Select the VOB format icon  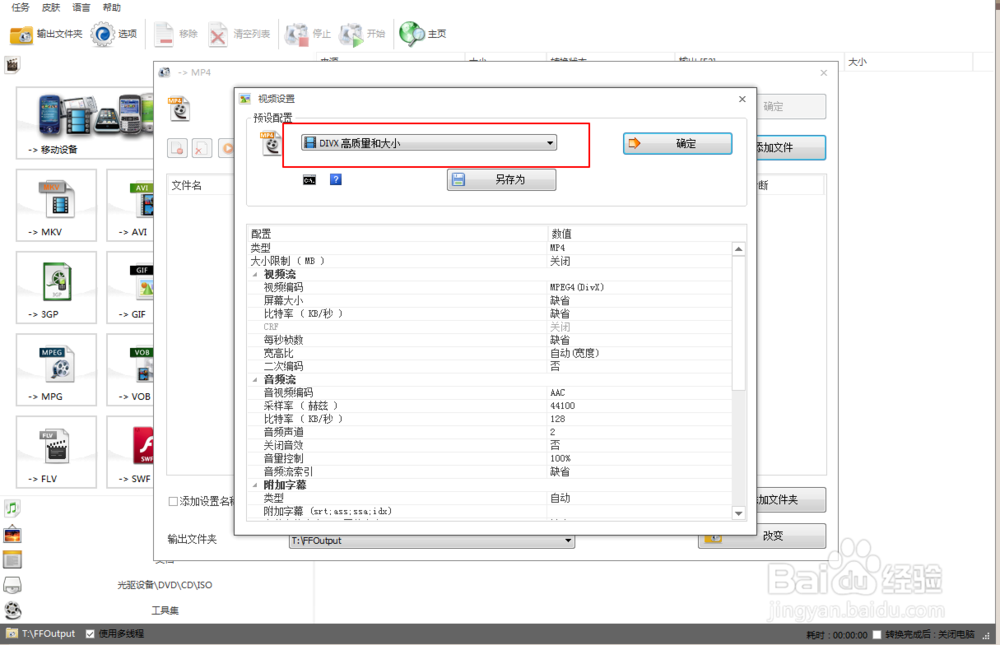130,370
